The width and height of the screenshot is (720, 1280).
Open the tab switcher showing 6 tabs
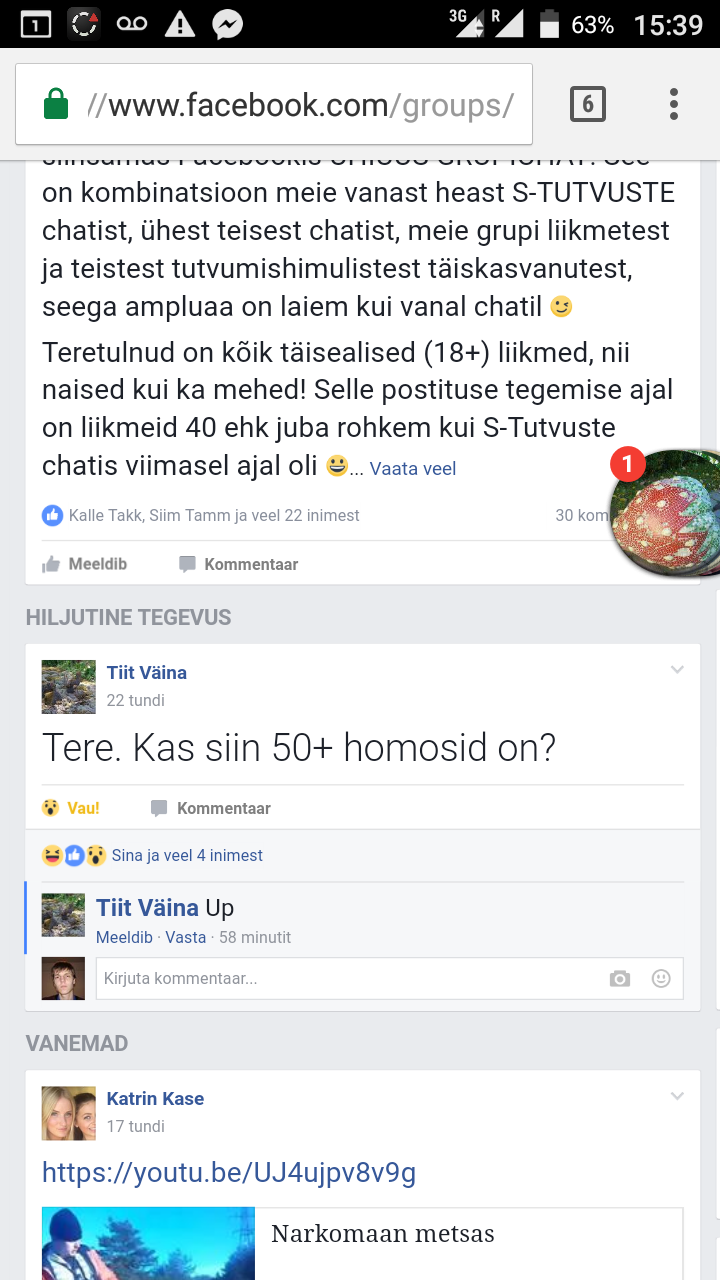(x=588, y=104)
